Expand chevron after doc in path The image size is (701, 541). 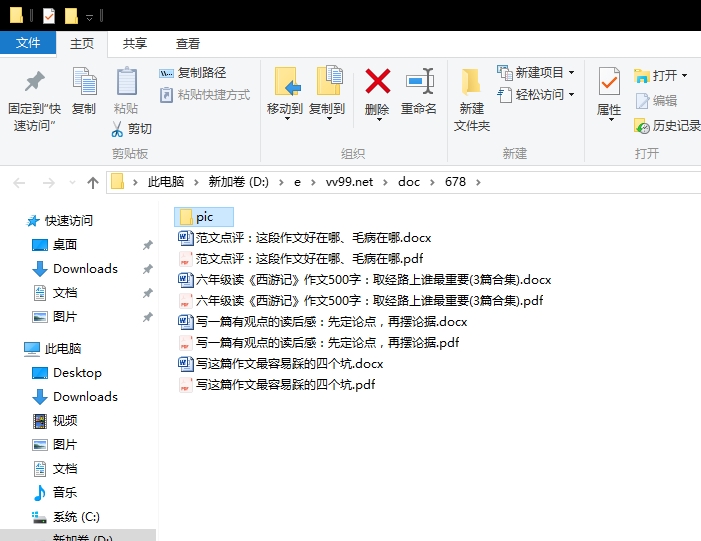(x=432, y=182)
